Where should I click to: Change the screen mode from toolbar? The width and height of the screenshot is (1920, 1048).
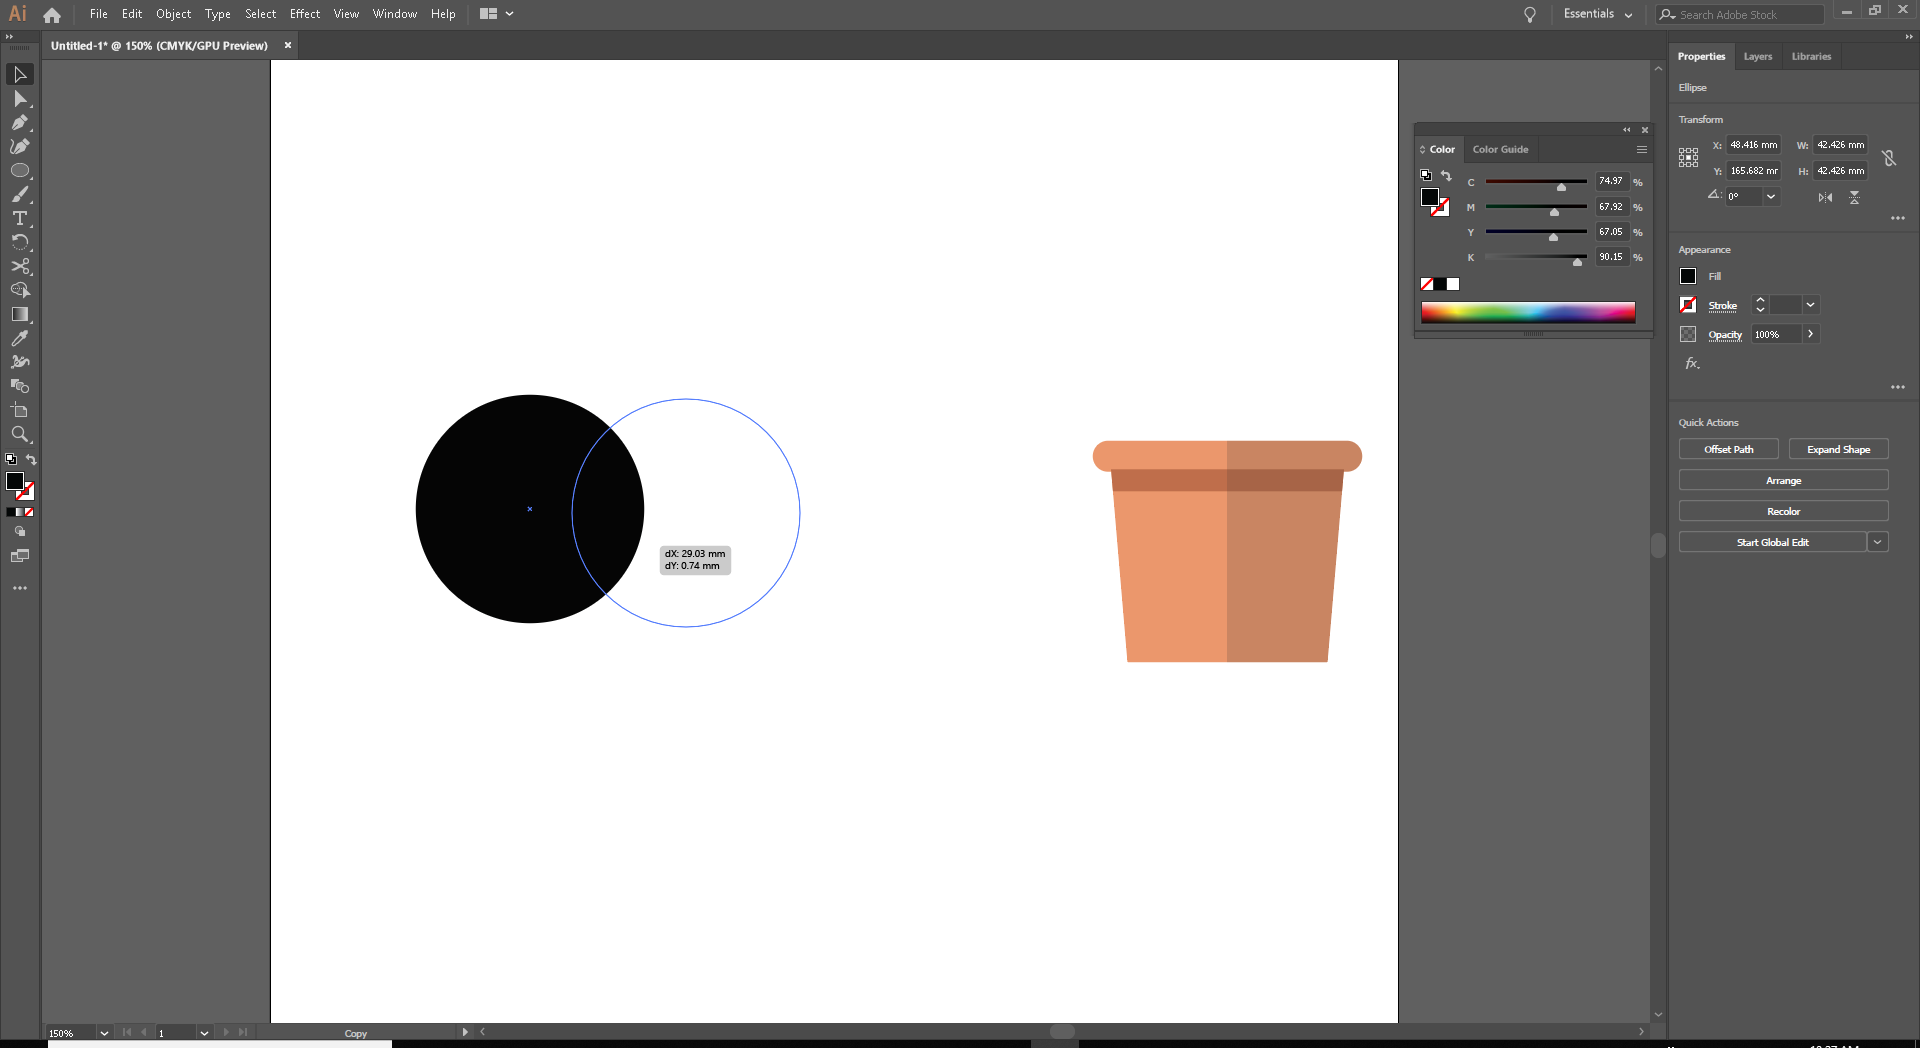19,556
